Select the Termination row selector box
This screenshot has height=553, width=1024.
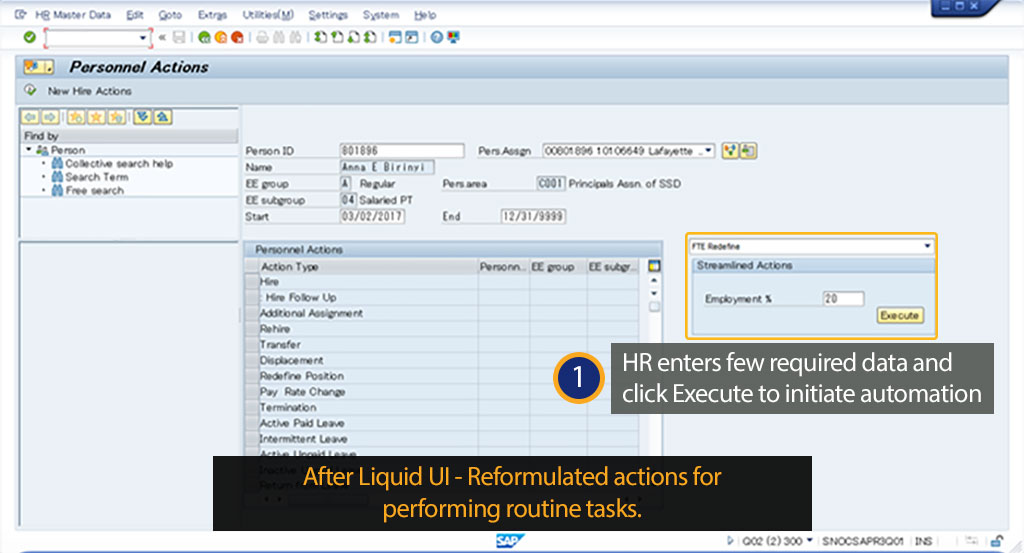click(251, 408)
